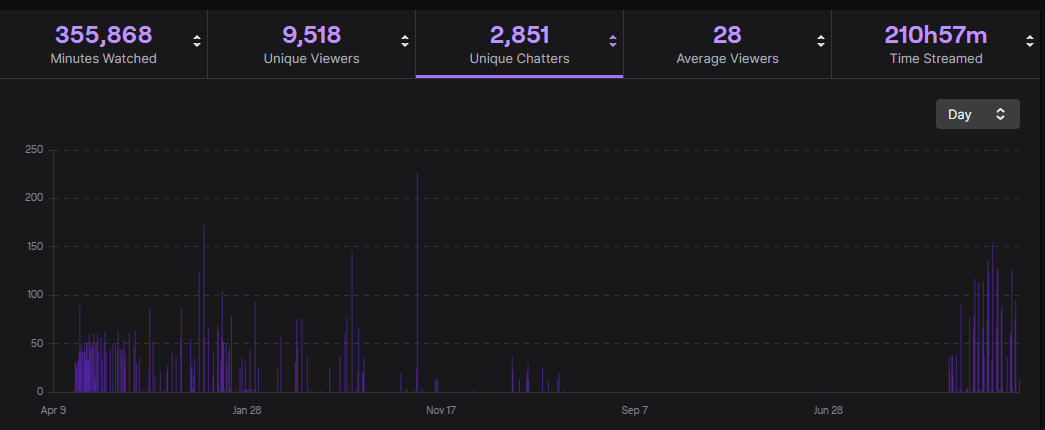This screenshot has height=430, width=1045.
Task: Select the Time Streamed stat tab
Action: (938, 44)
